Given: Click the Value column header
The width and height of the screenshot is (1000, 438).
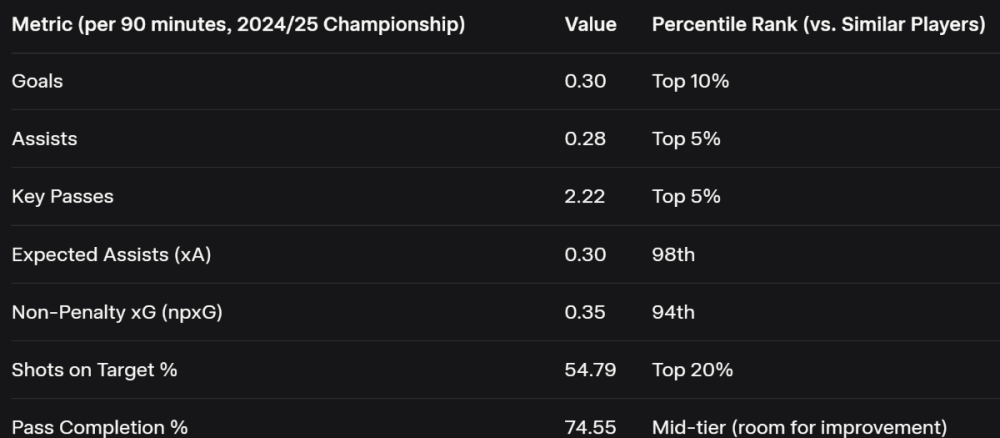Looking at the screenshot, I should pyautogui.click(x=590, y=24).
